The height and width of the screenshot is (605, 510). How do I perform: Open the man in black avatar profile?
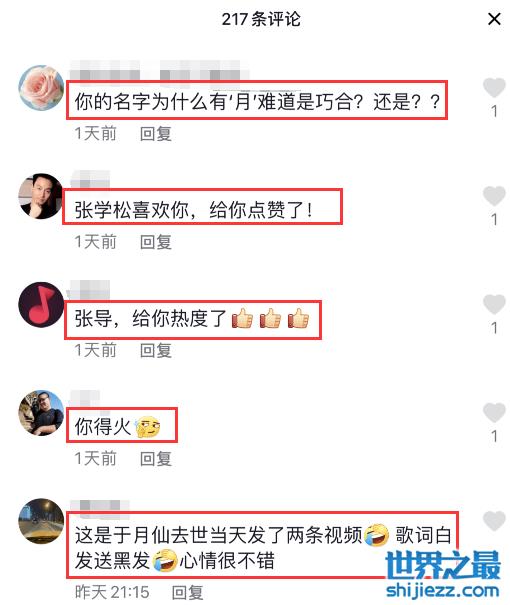tap(41, 196)
